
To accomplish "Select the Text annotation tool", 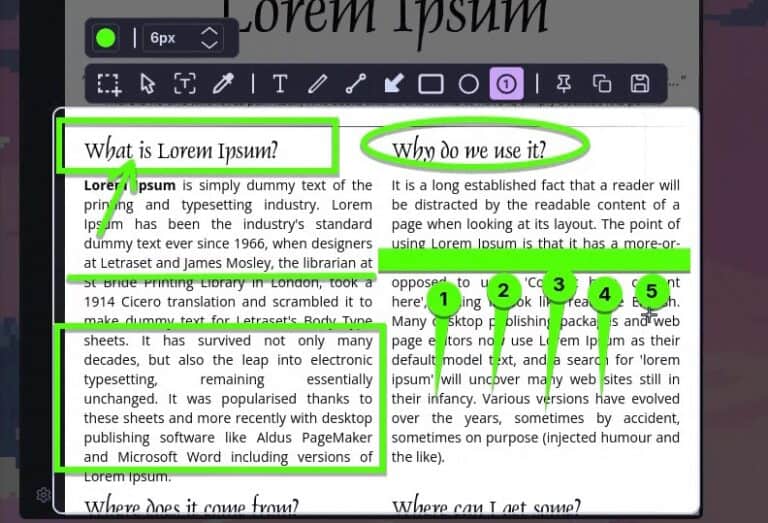I will coord(280,84).
